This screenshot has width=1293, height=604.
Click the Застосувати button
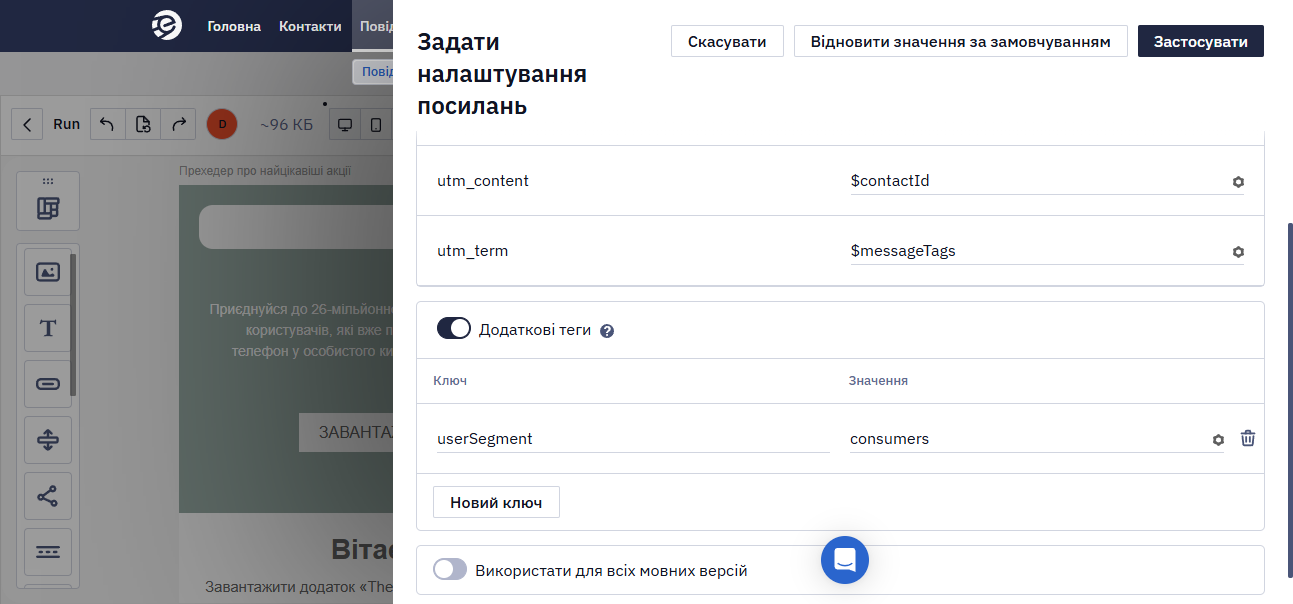pos(1201,41)
